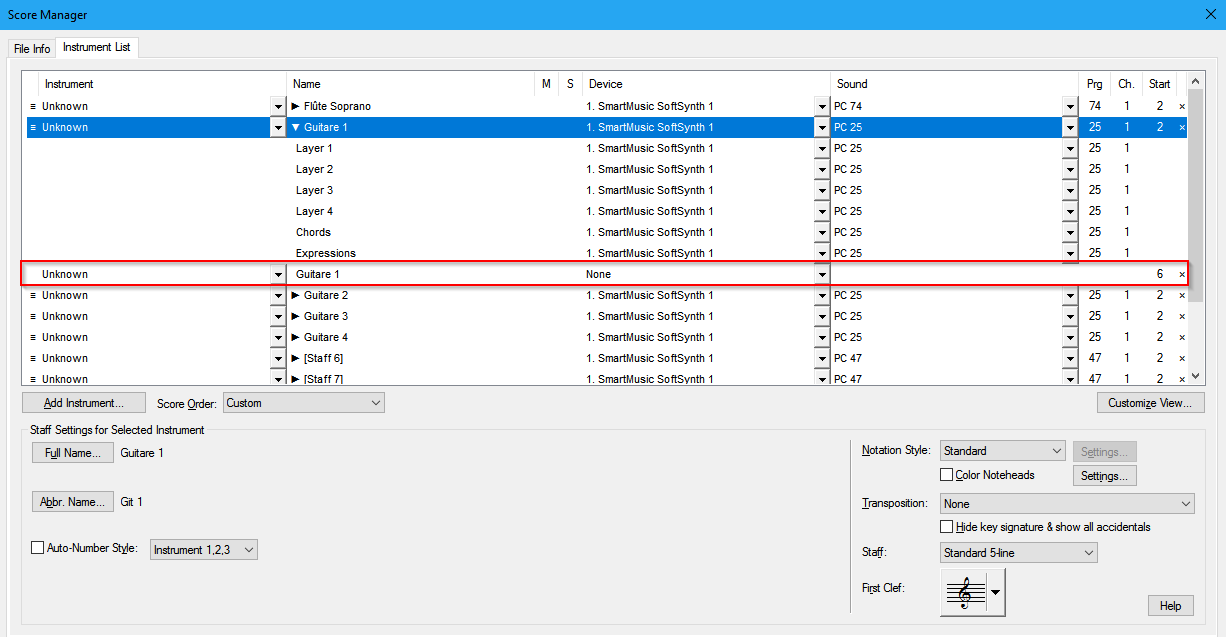Screen dimensions: 1226x637
Task: Switch to the File Info tab
Action: pos(32,49)
